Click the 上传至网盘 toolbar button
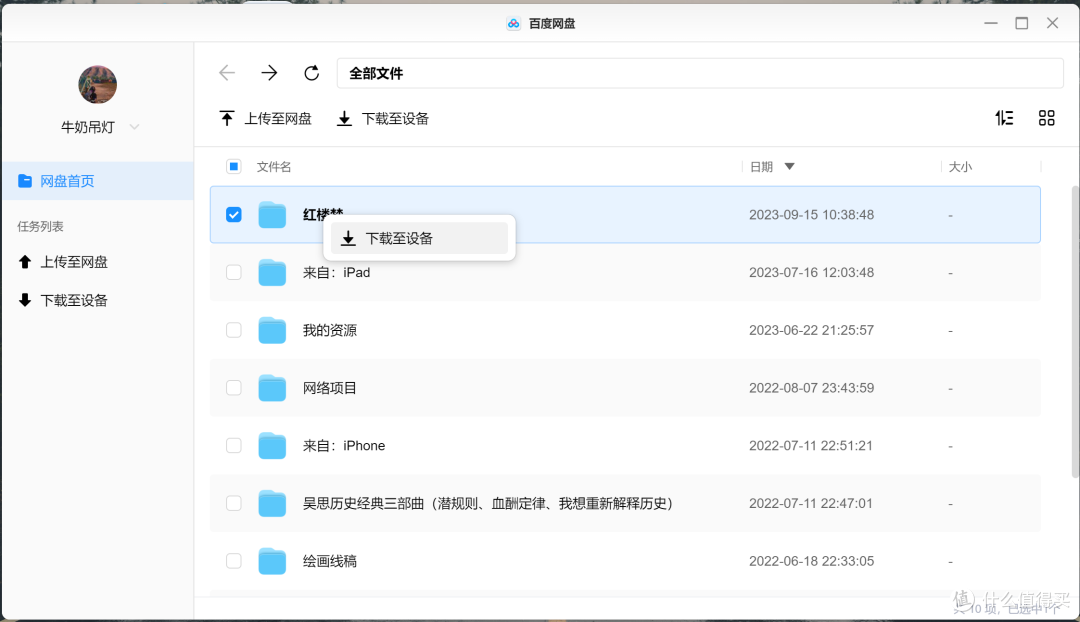The image size is (1080, 622). 265,118
